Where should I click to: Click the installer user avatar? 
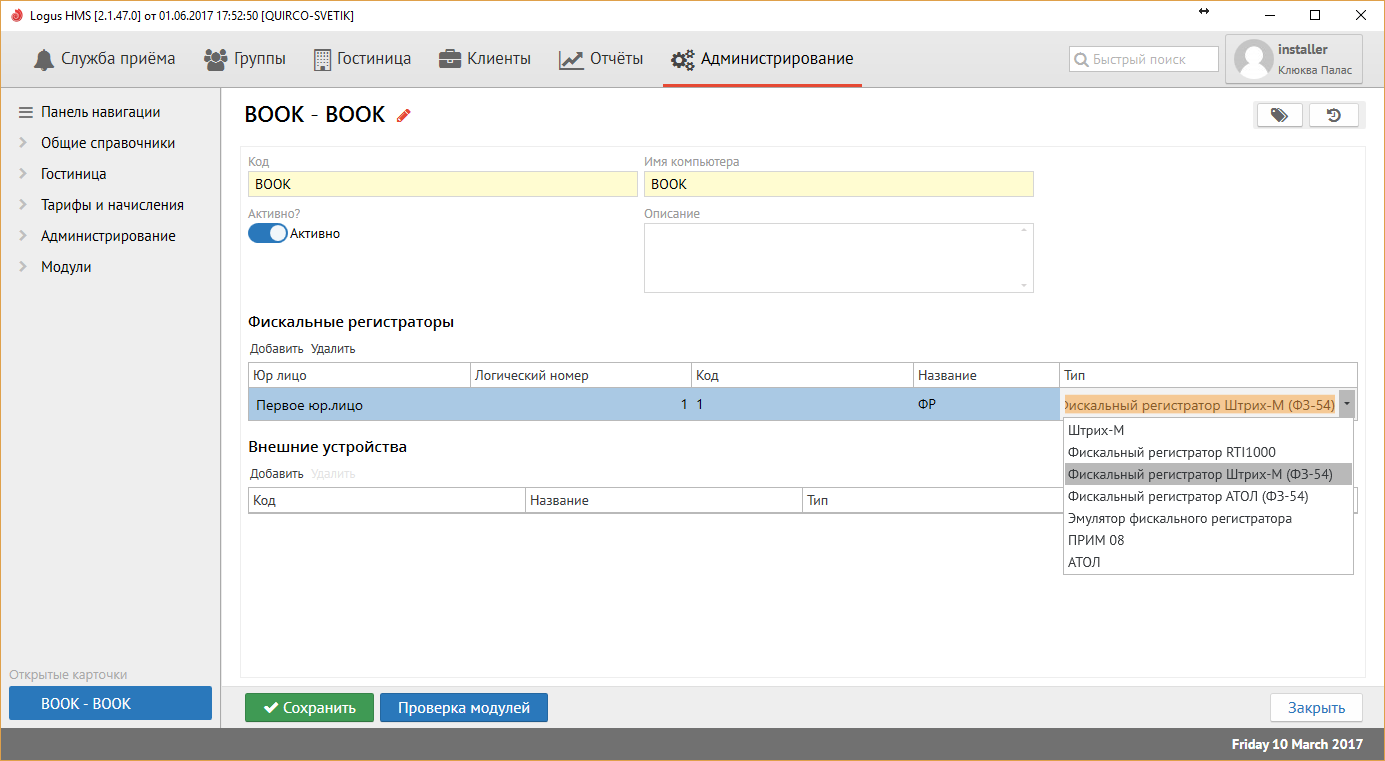(x=1253, y=60)
